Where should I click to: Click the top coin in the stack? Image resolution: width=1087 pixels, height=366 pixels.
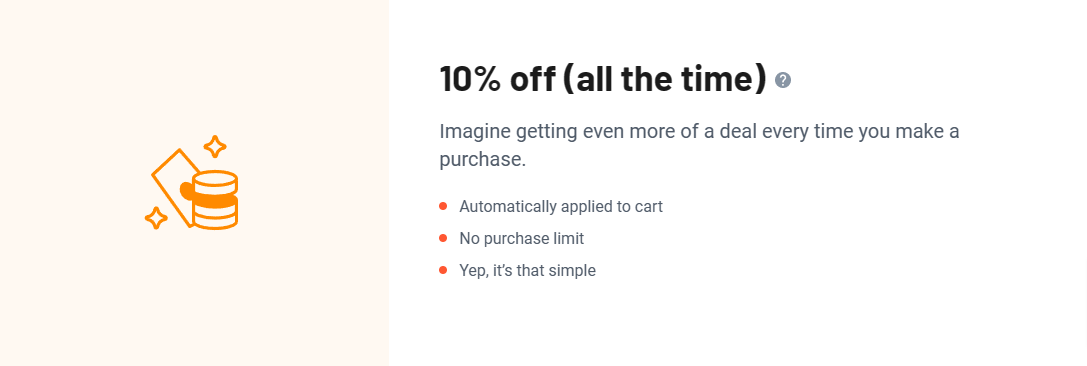215,180
